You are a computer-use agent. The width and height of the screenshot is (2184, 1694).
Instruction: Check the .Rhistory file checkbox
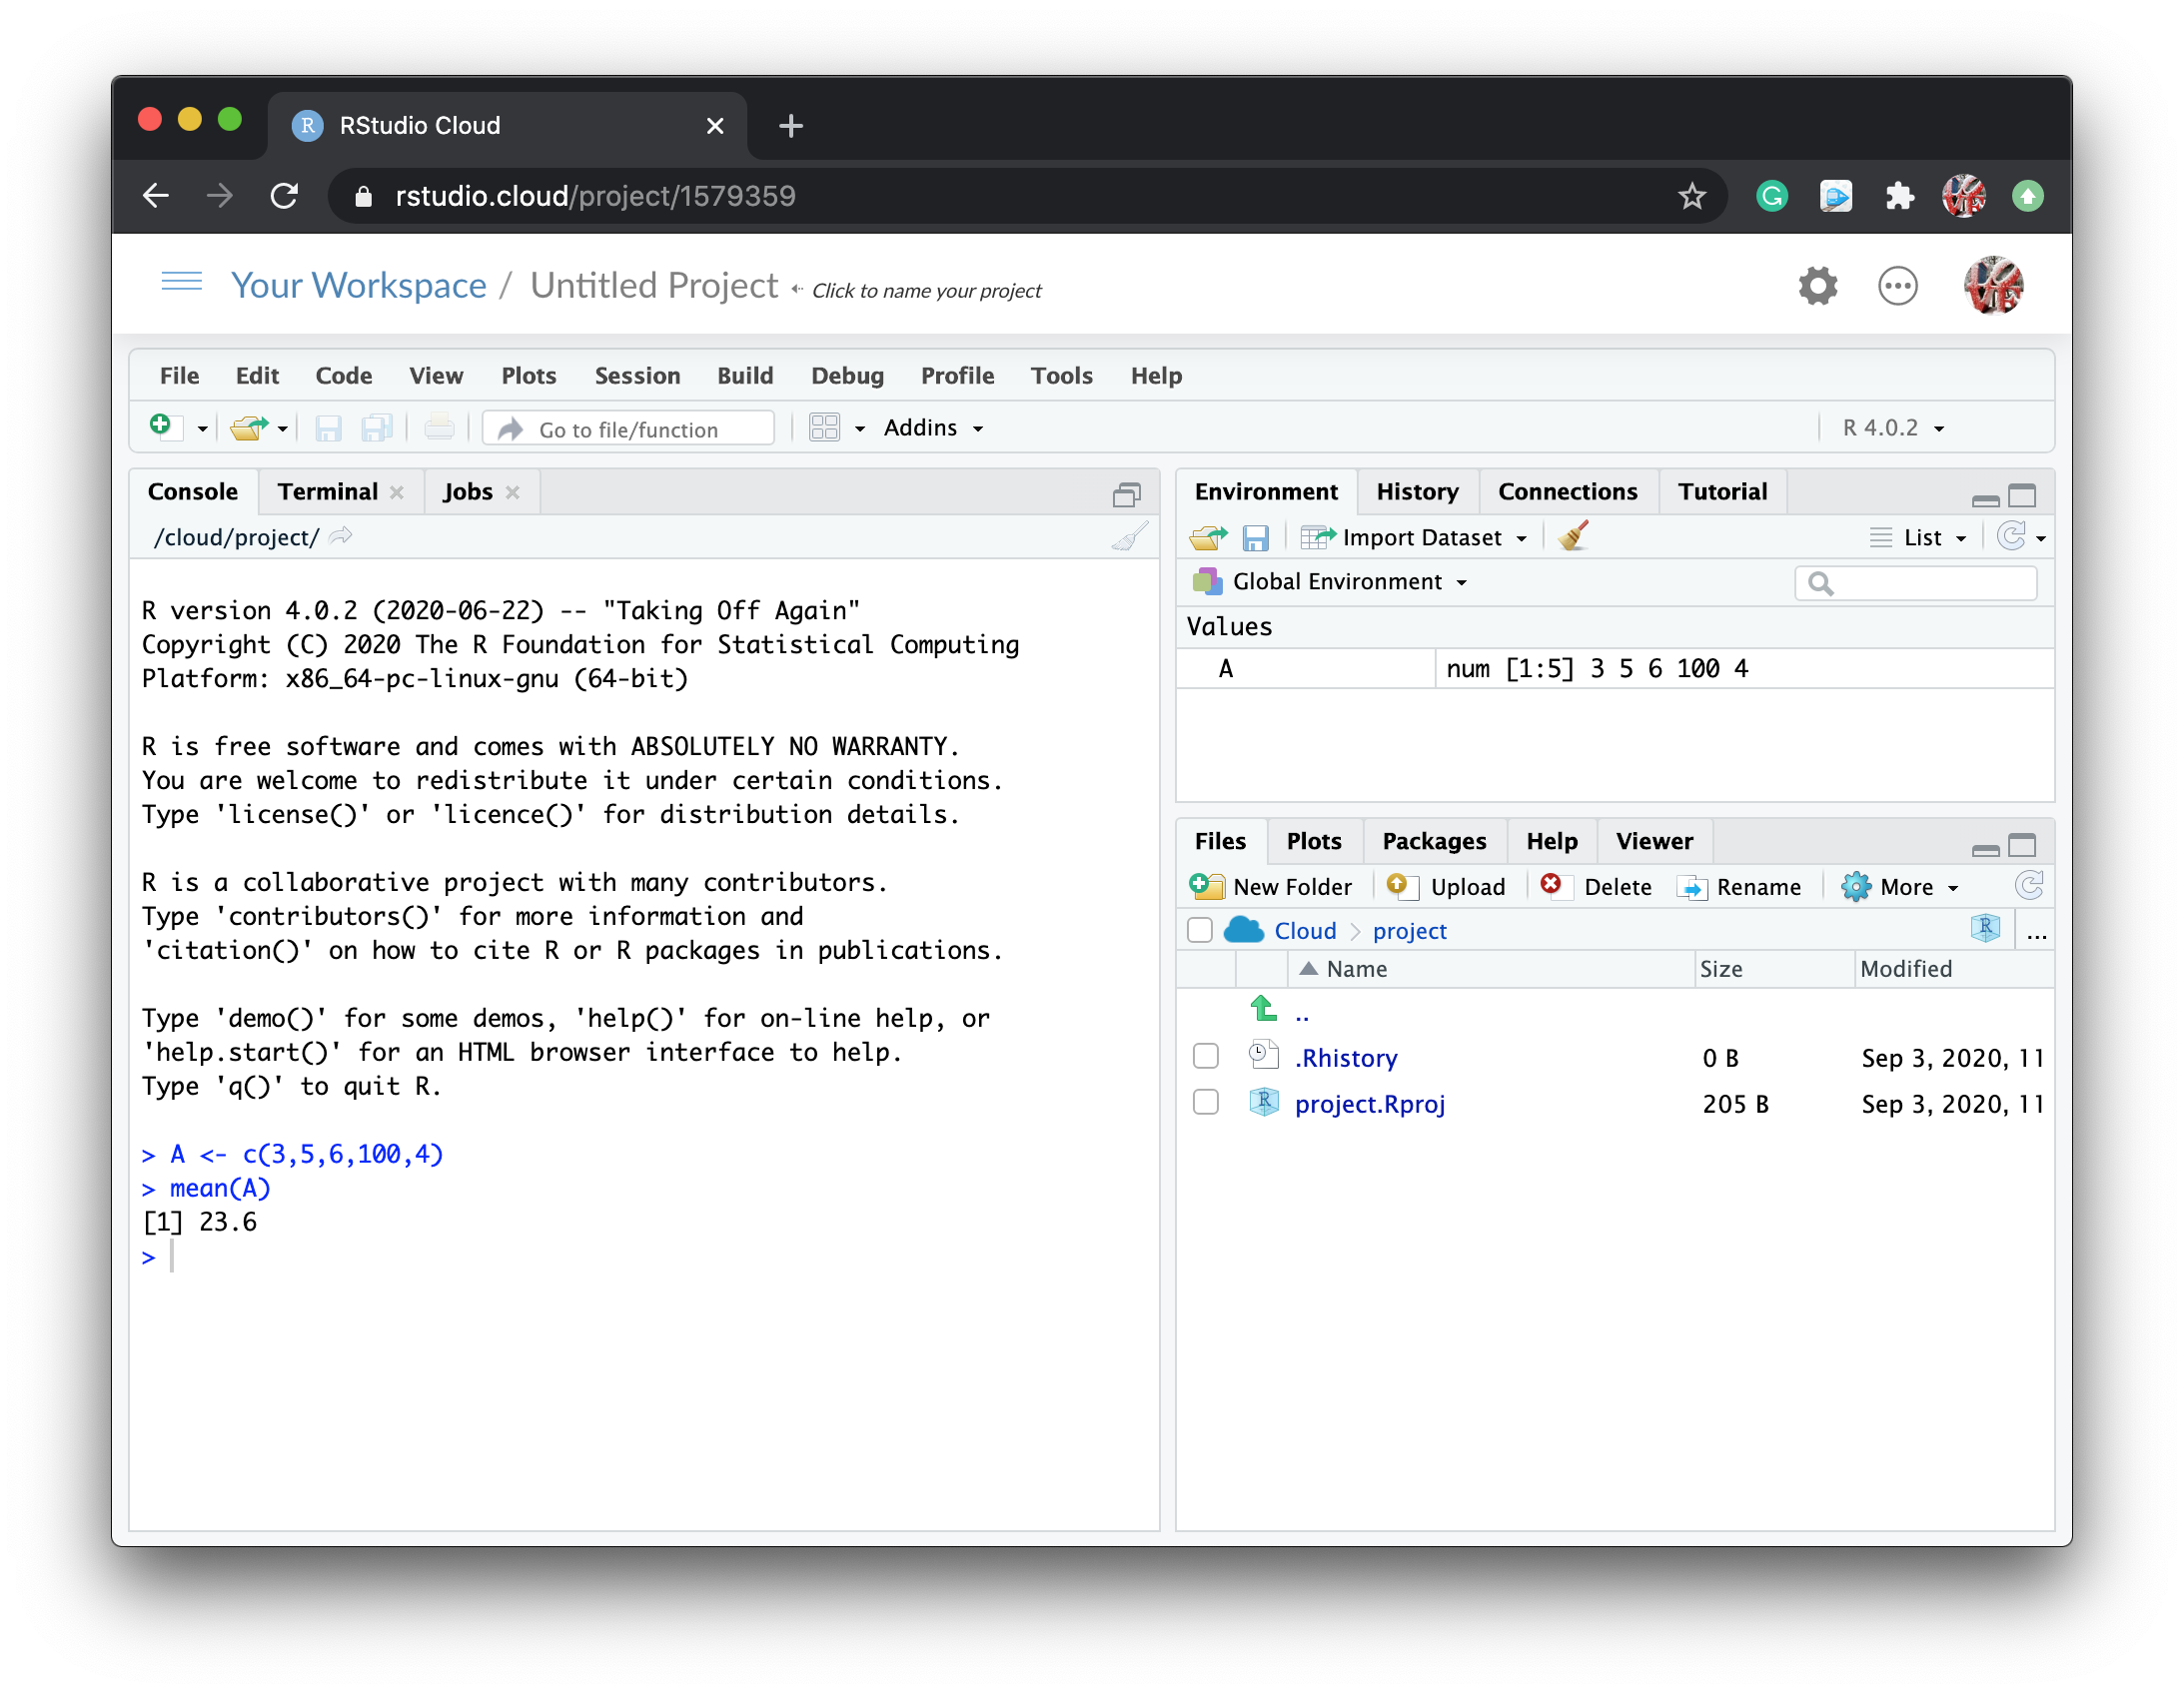[1206, 1057]
